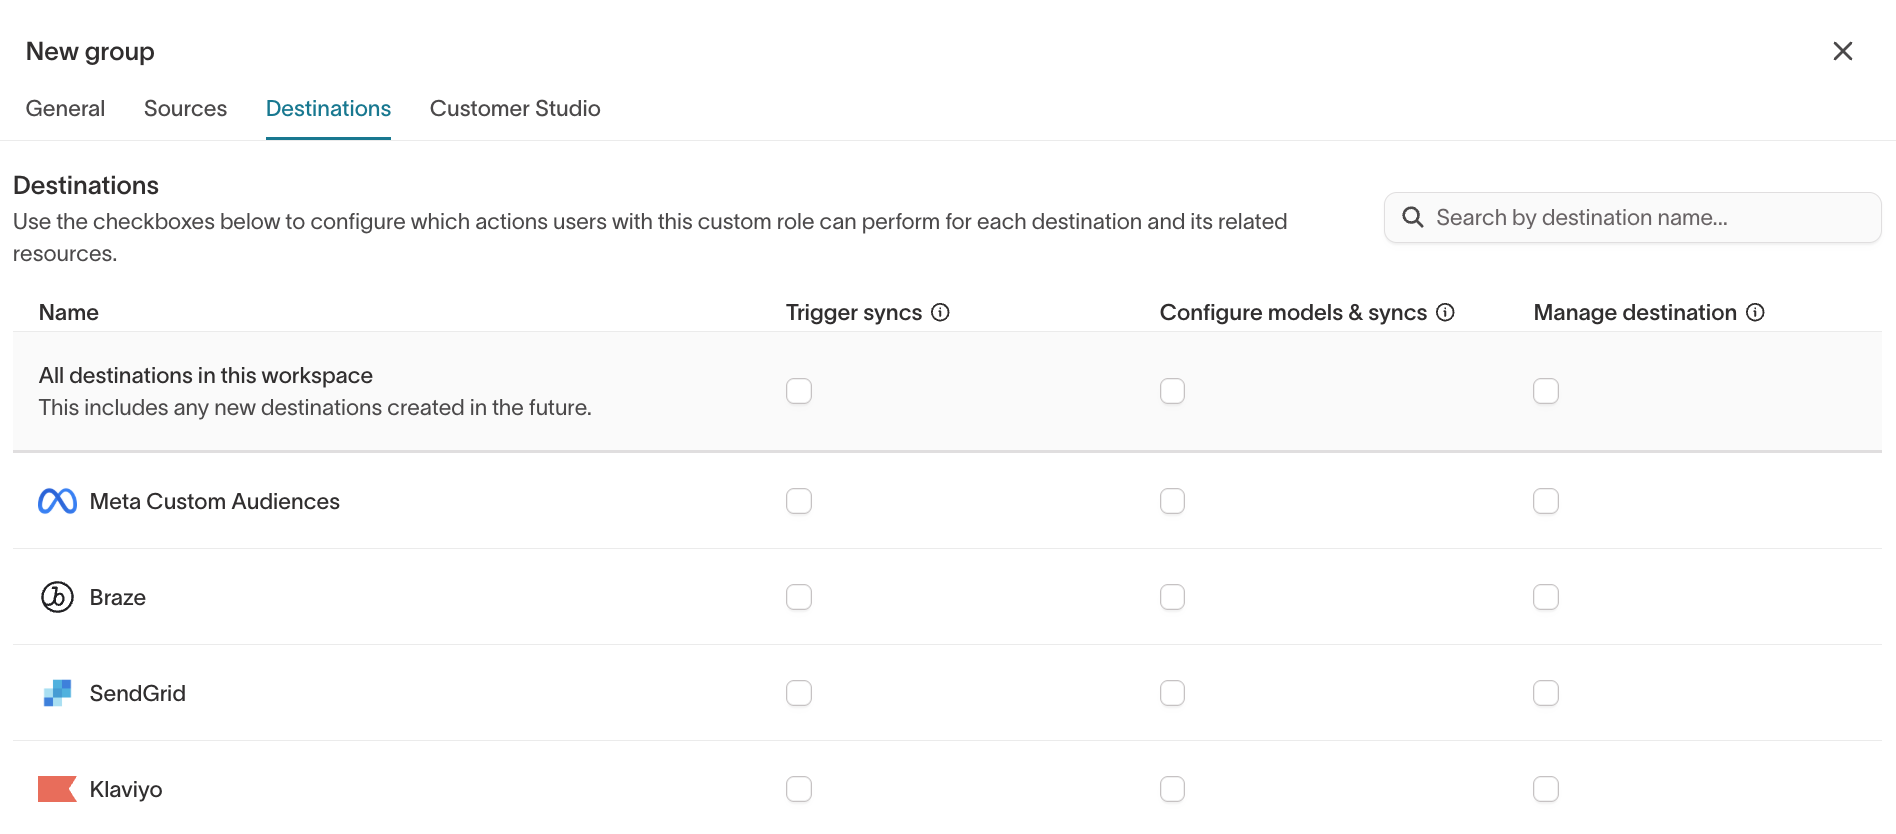
Task: Click the info icon beside Configure models & syncs
Action: tap(1446, 312)
